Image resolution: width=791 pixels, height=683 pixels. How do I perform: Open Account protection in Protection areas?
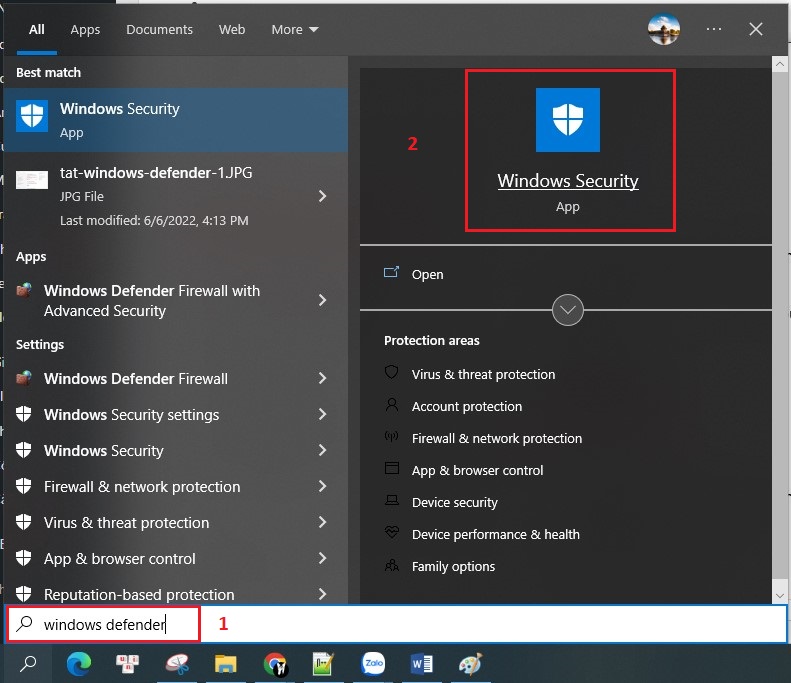[467, 406]
